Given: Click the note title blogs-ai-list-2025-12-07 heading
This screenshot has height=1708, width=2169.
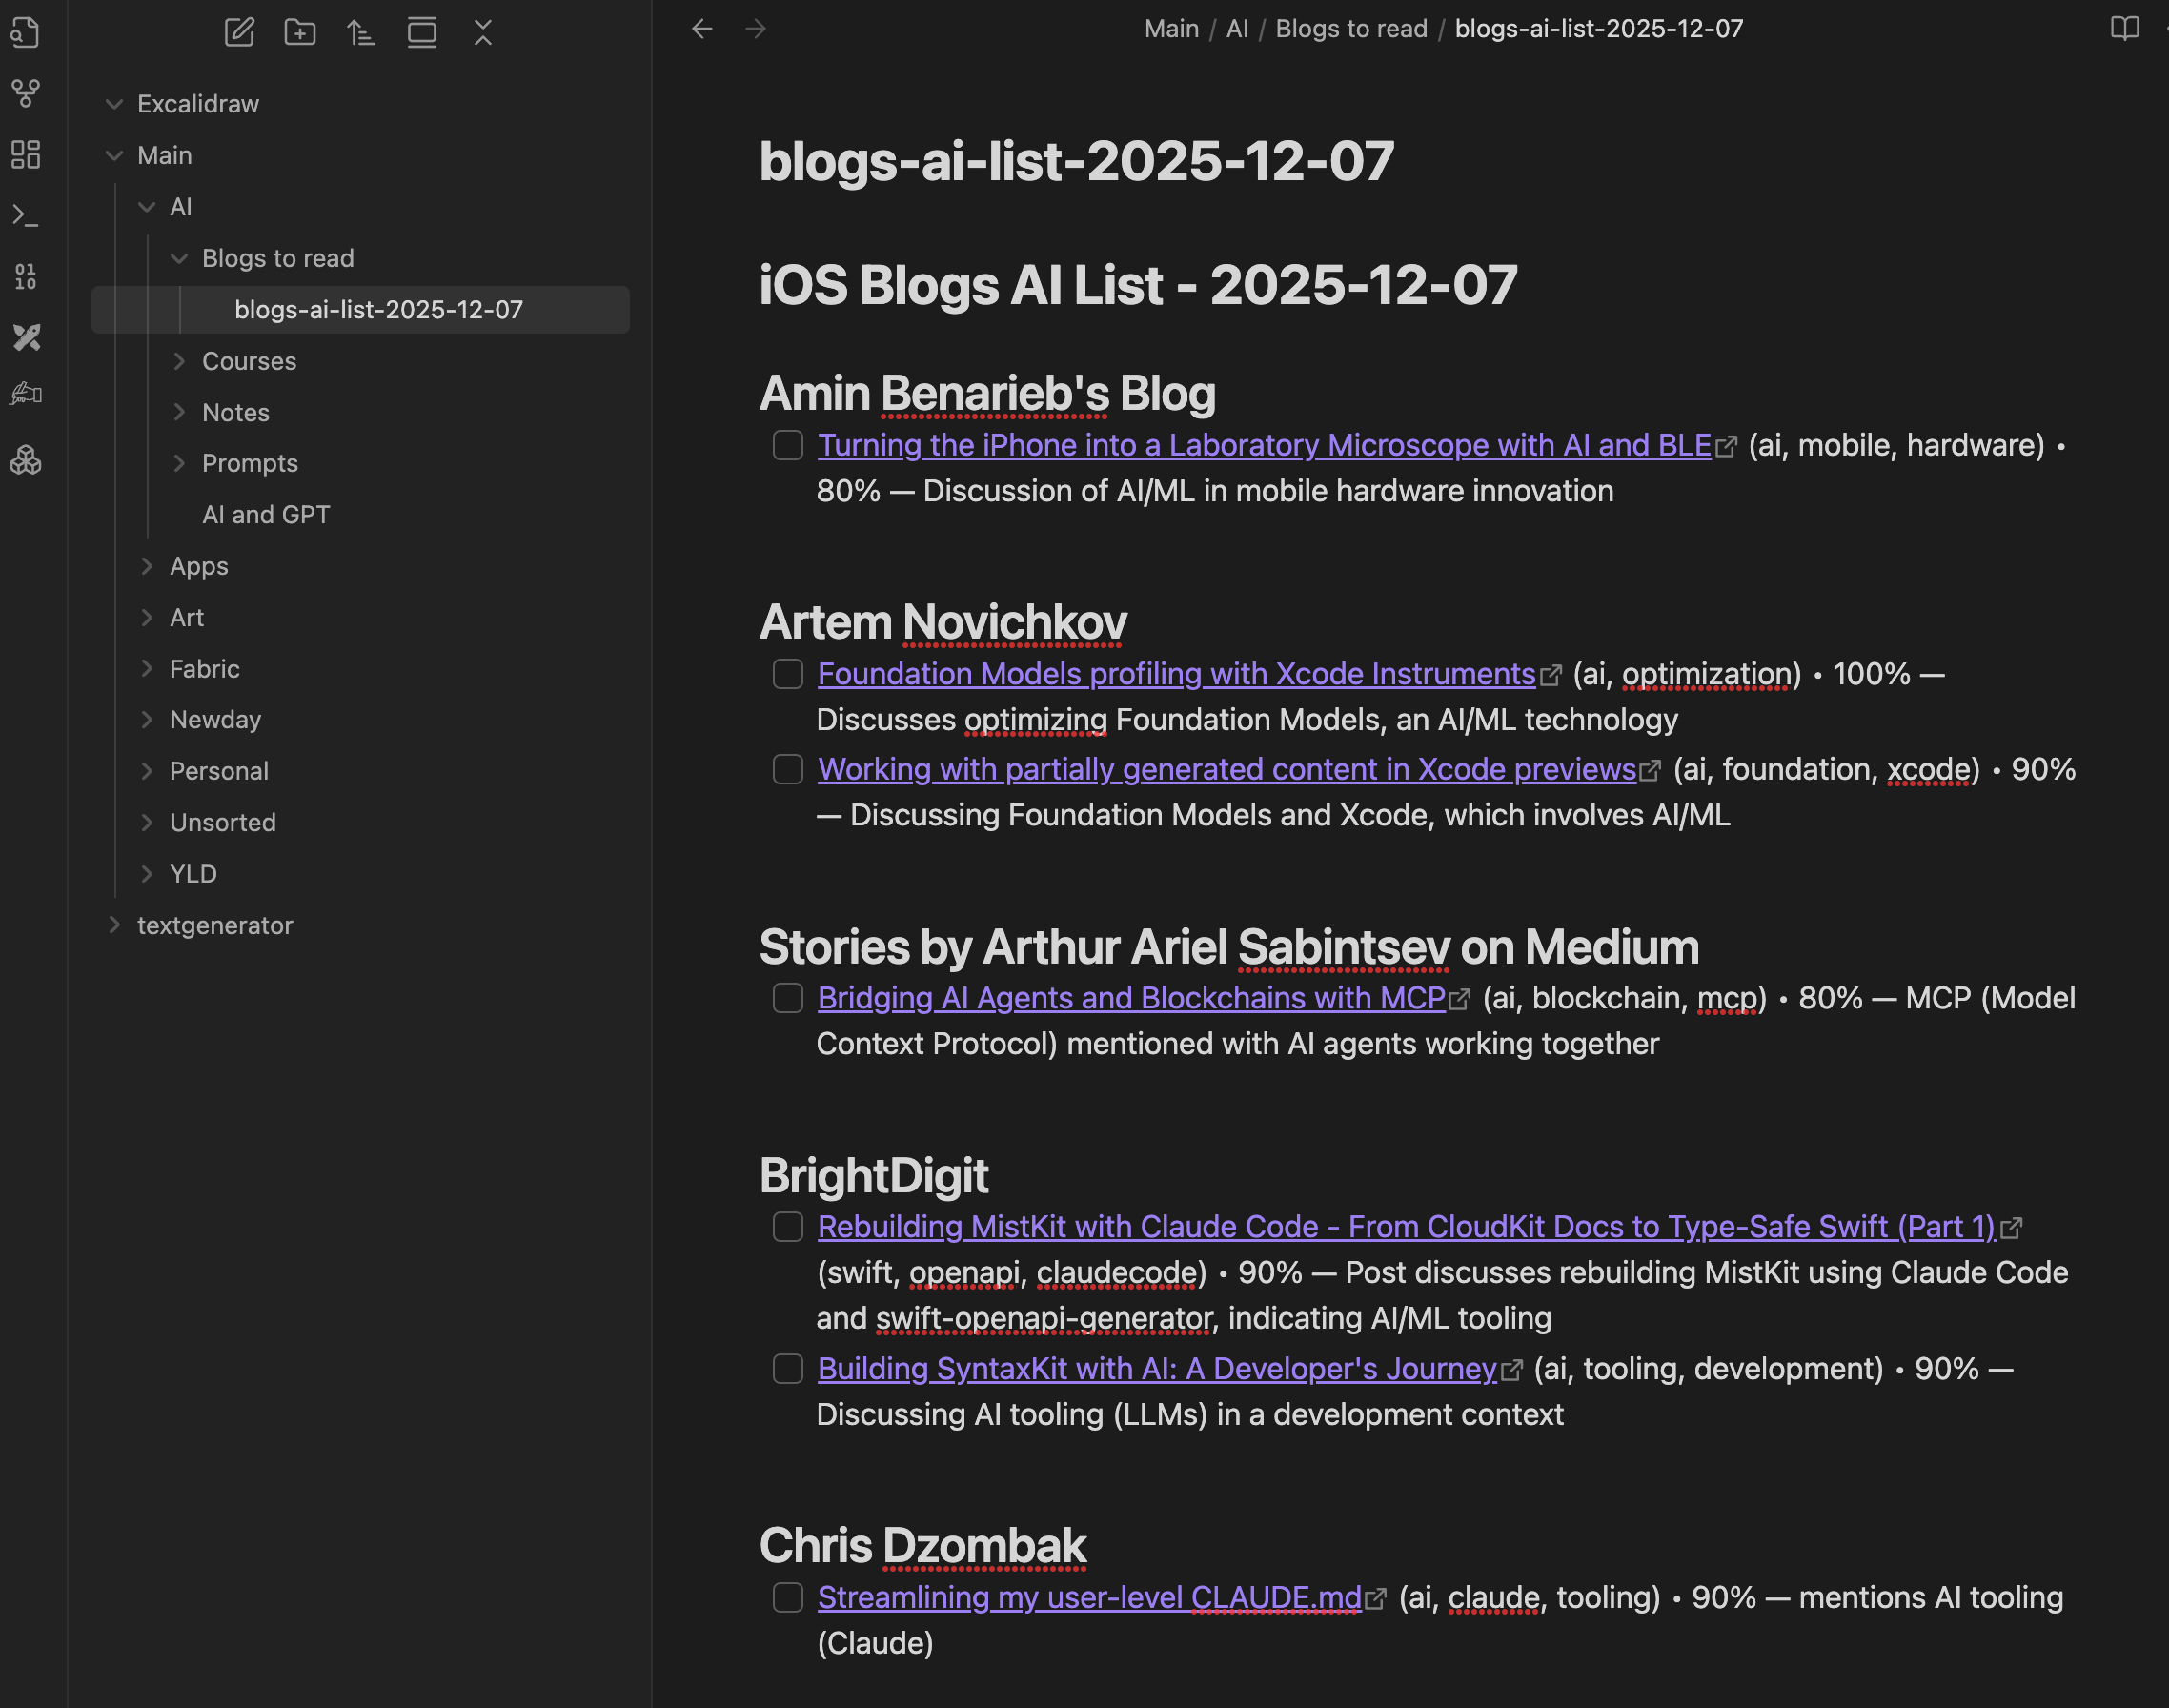Looking at the screenshot, I should (x=1076, y=161).
